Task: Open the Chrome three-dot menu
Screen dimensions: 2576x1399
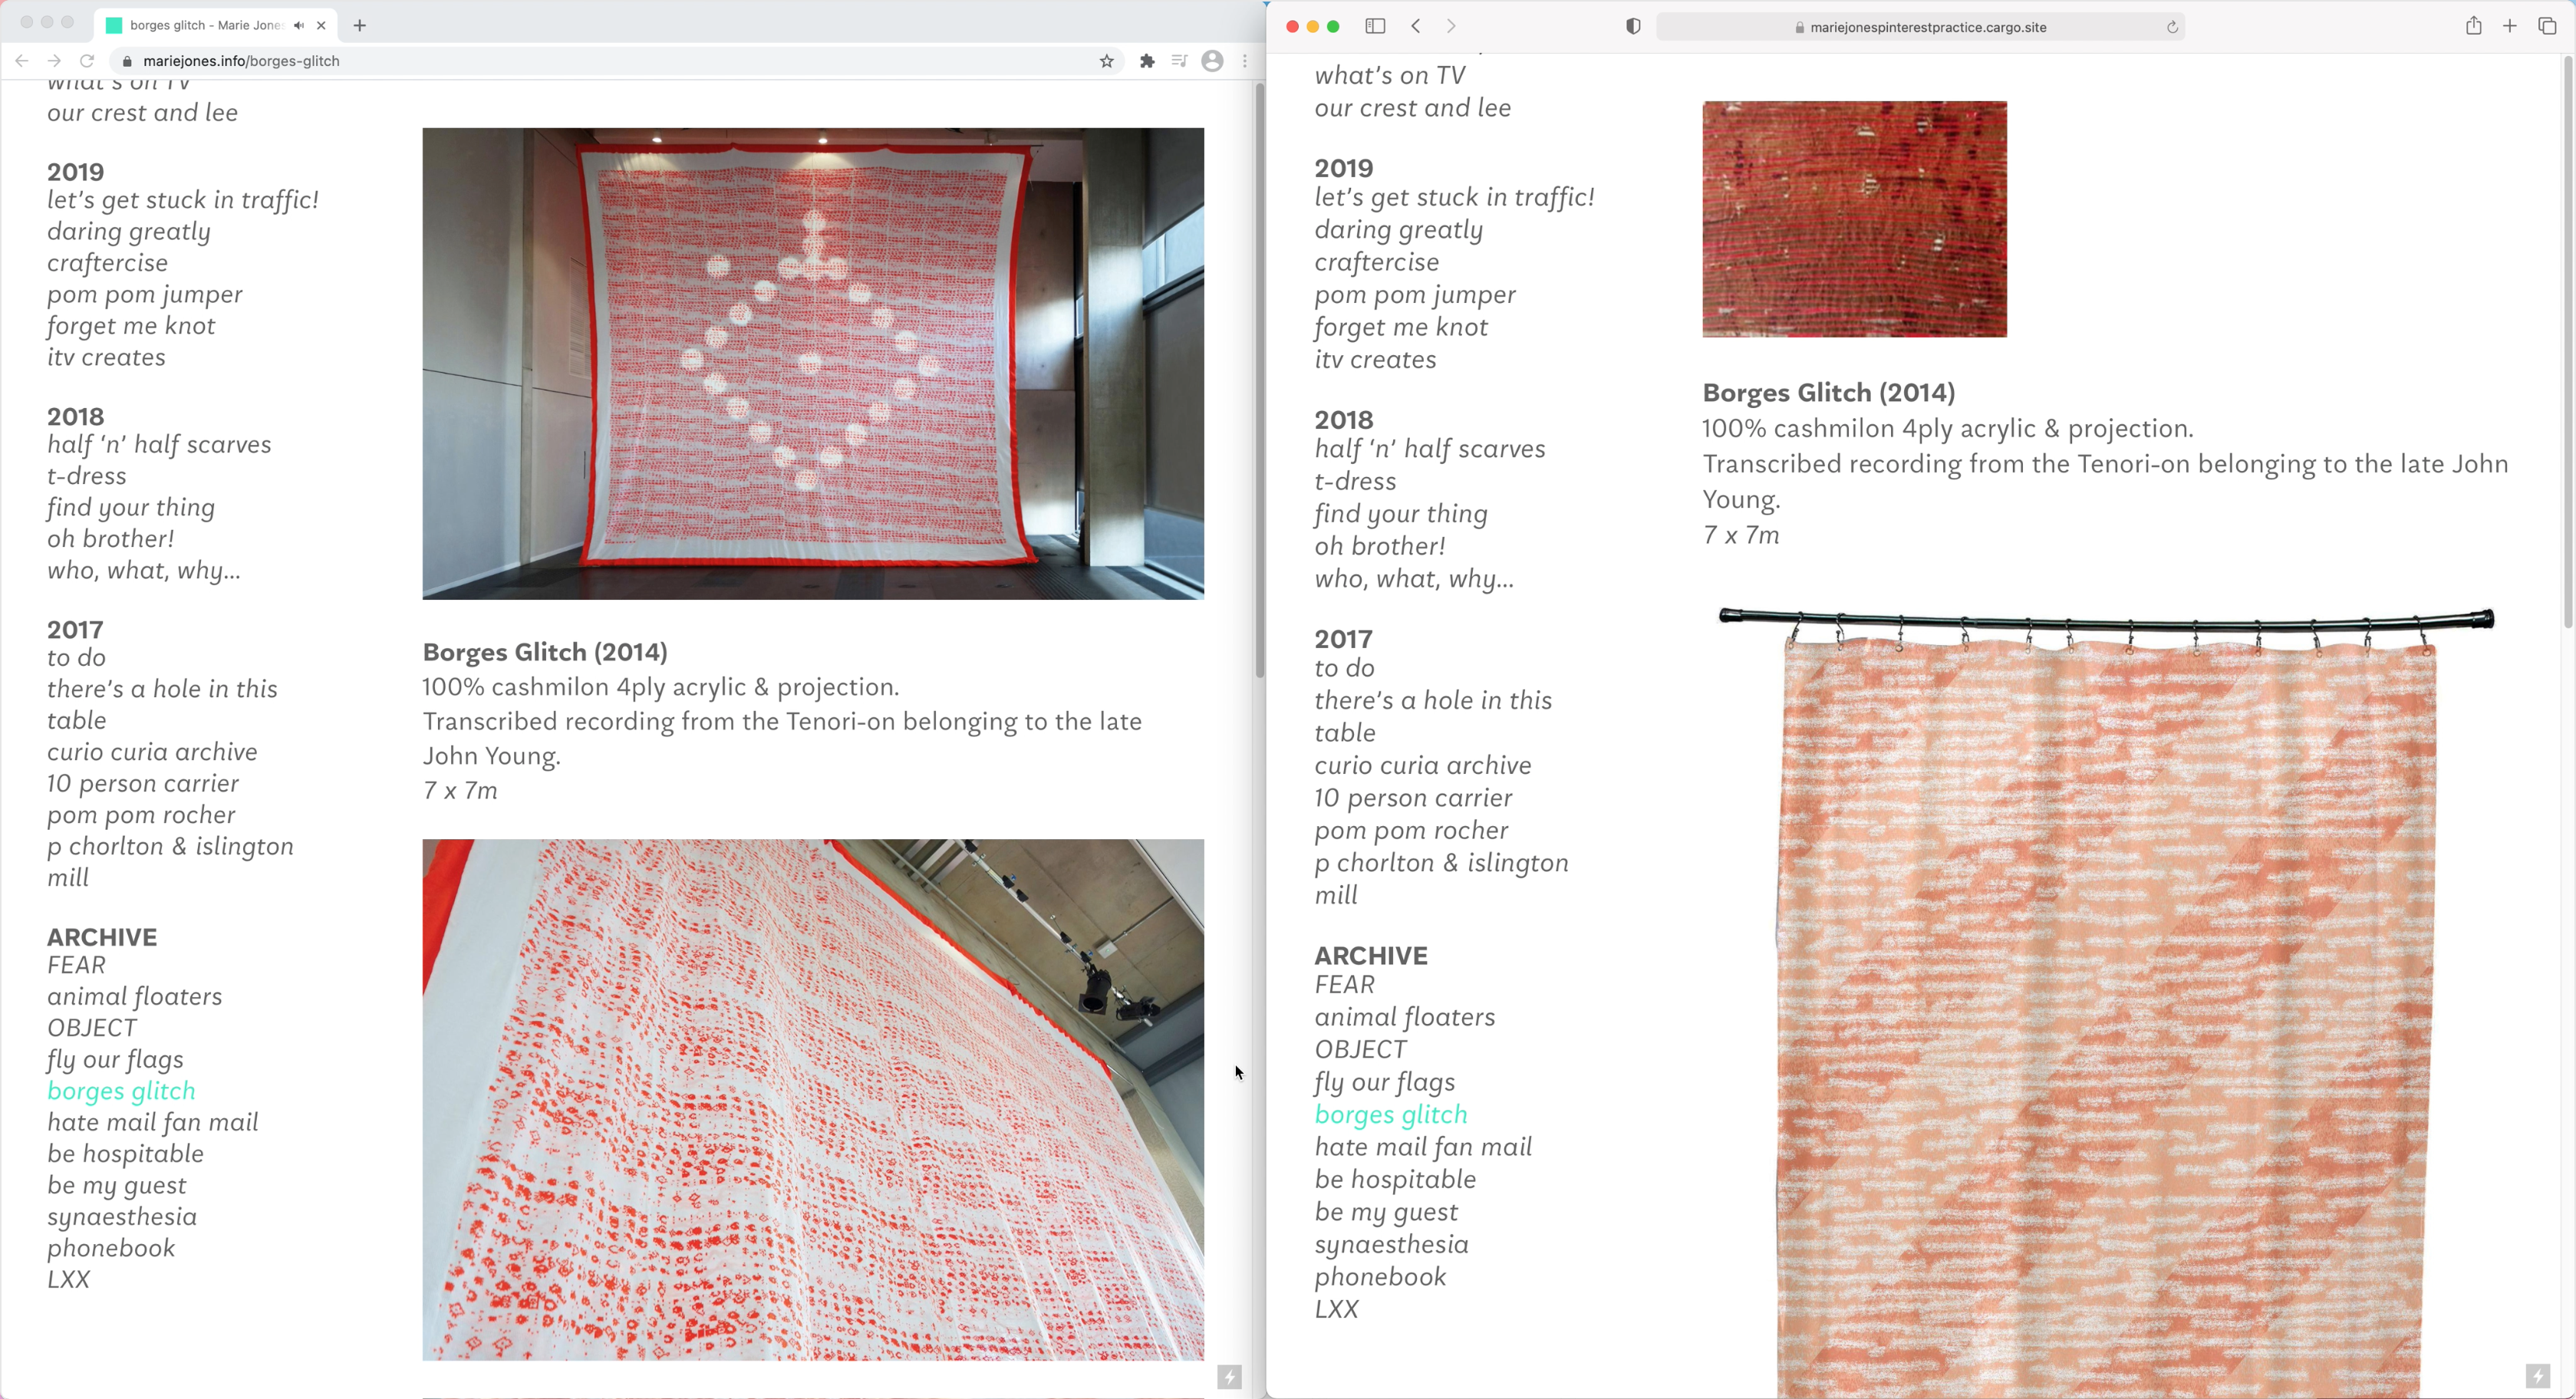Action: click(1244, 61)
